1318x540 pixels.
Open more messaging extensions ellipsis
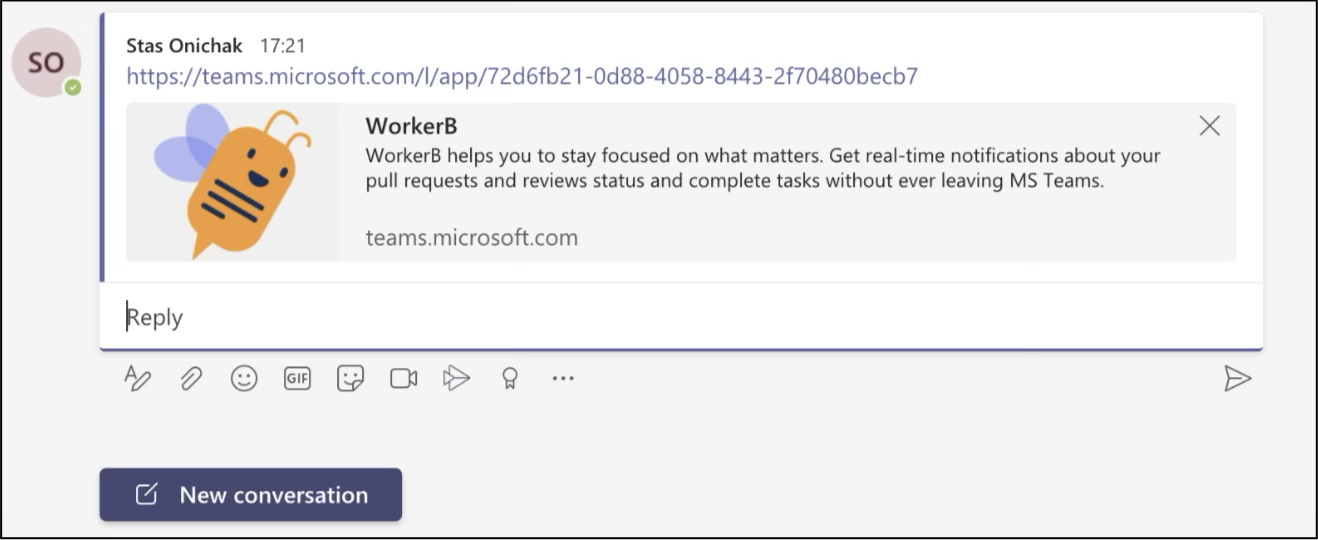click(563, 378)
